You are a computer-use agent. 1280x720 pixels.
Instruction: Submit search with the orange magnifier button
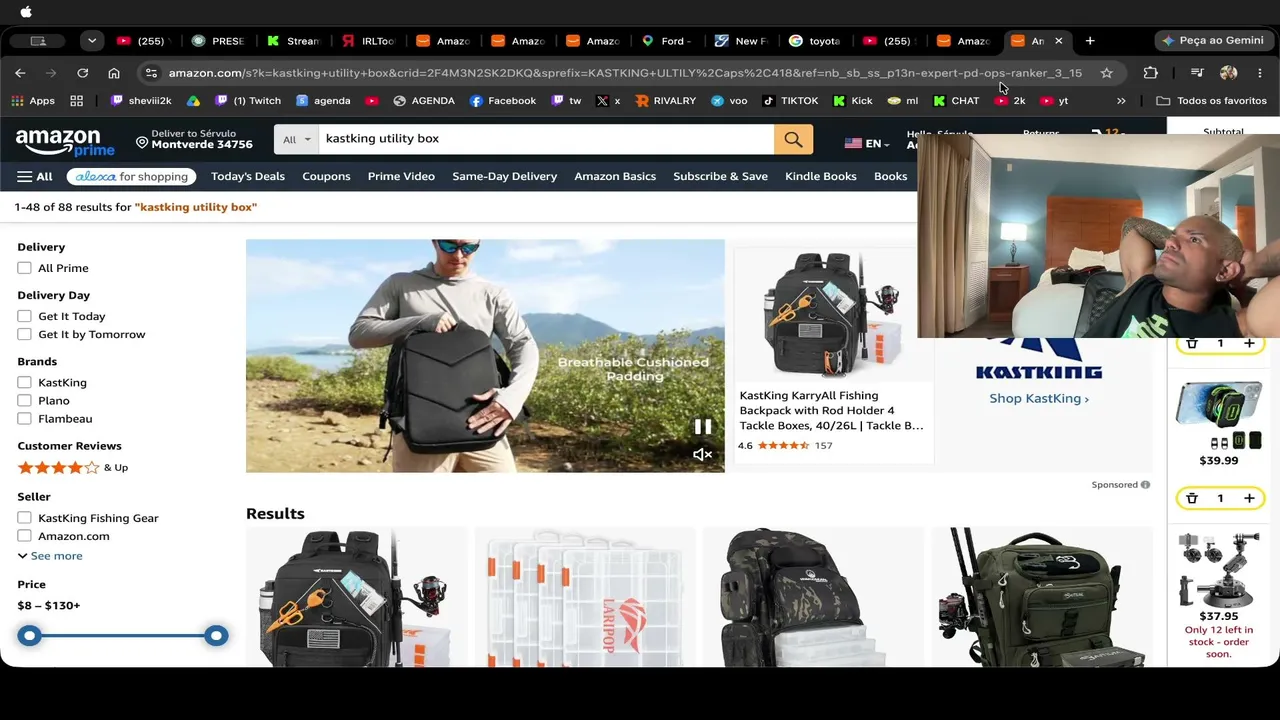point(793,140)
